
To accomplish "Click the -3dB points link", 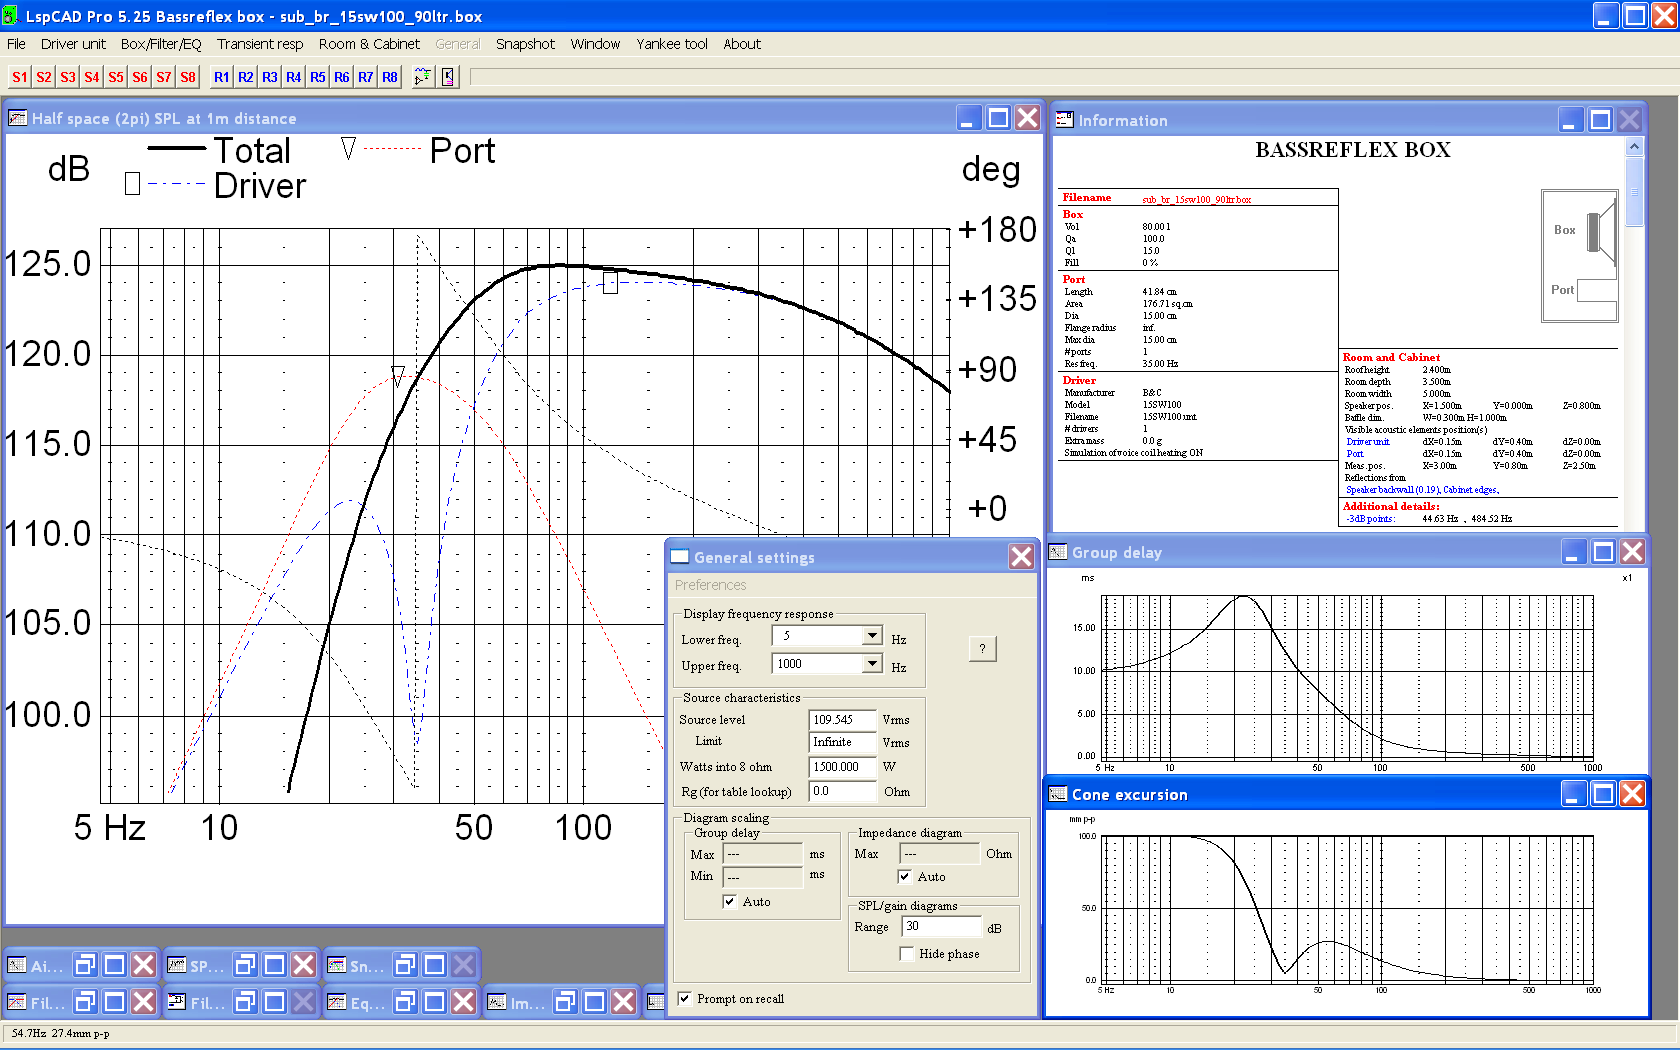I will pyautogui.click(x=1369, y=519).
